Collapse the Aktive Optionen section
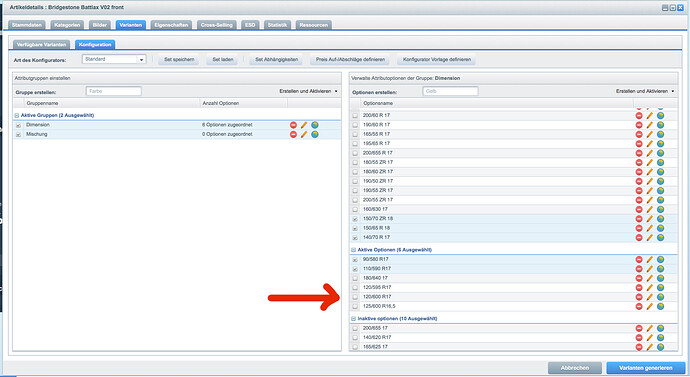The width and height of the screenshot is (690, 377). point(353,250)
